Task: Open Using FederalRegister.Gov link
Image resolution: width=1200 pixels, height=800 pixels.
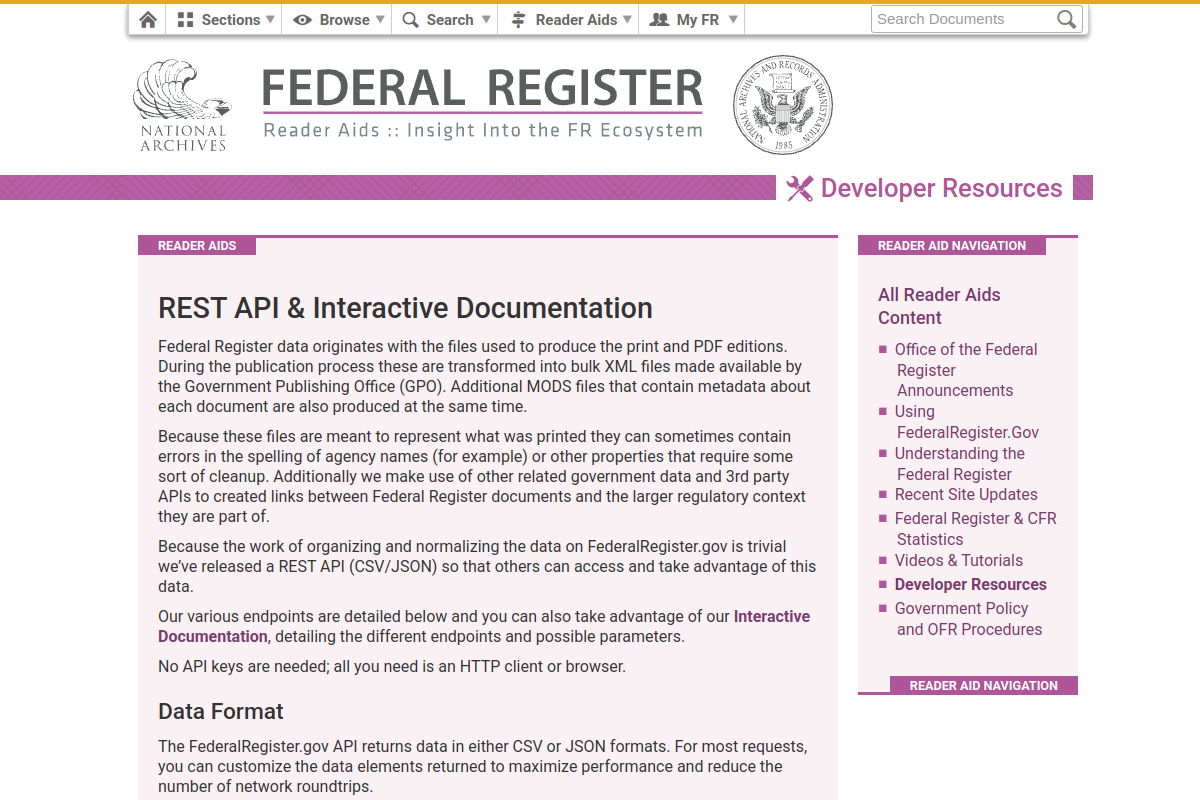Action: (x=966, y=422)
